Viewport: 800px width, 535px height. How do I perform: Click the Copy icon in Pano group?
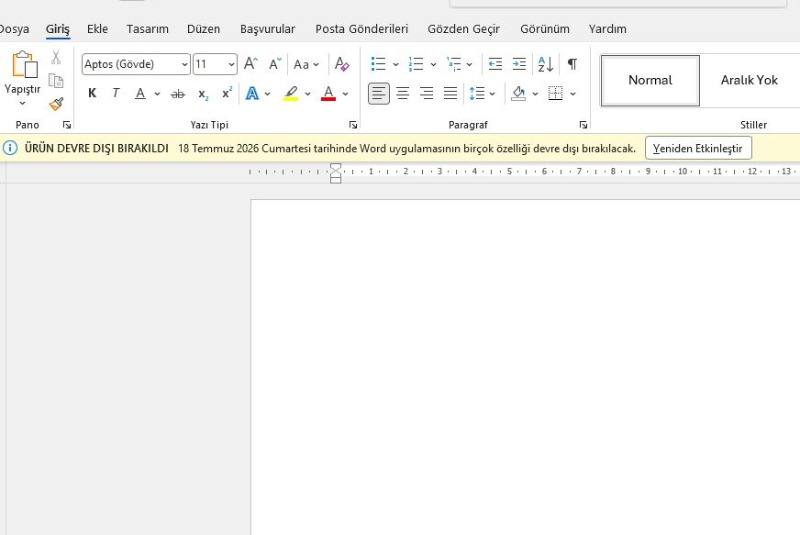[x=56, y=81]
